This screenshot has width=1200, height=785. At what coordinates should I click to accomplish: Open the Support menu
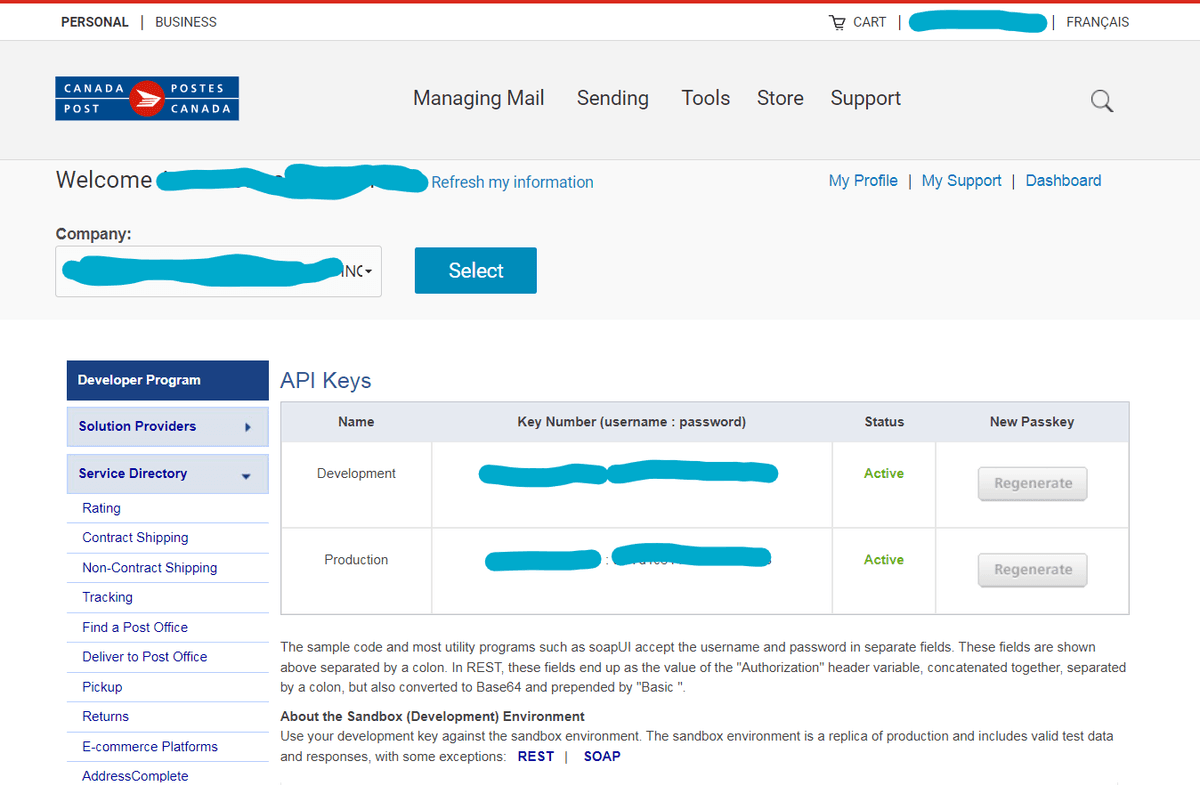pos(866,98)
